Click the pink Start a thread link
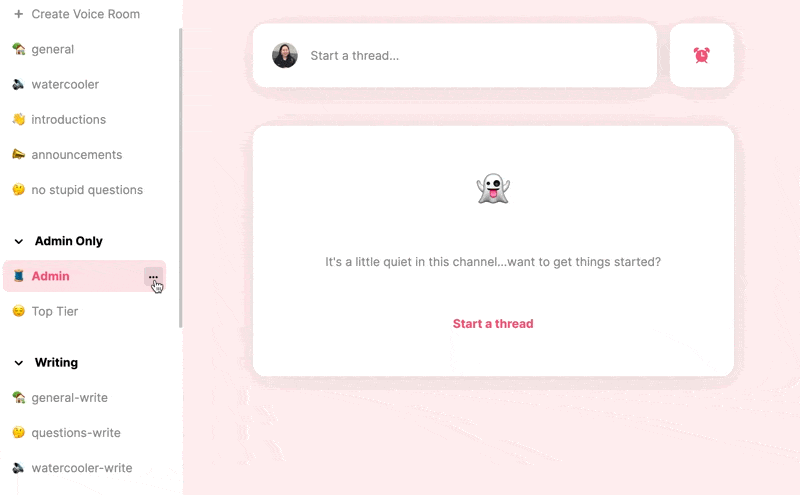This screenshot has height=495, width=800. [x=493, y=324]
